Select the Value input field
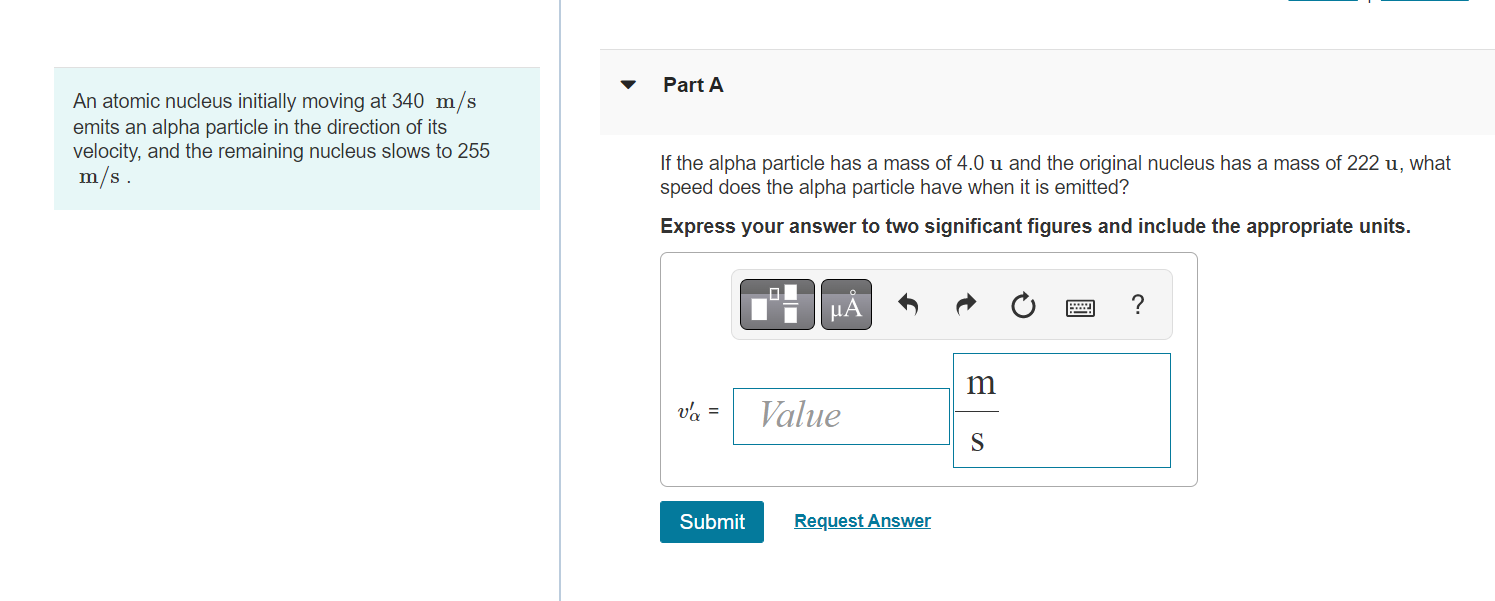Viewport: 1495px width, 601px height. [x=840, y=416]
